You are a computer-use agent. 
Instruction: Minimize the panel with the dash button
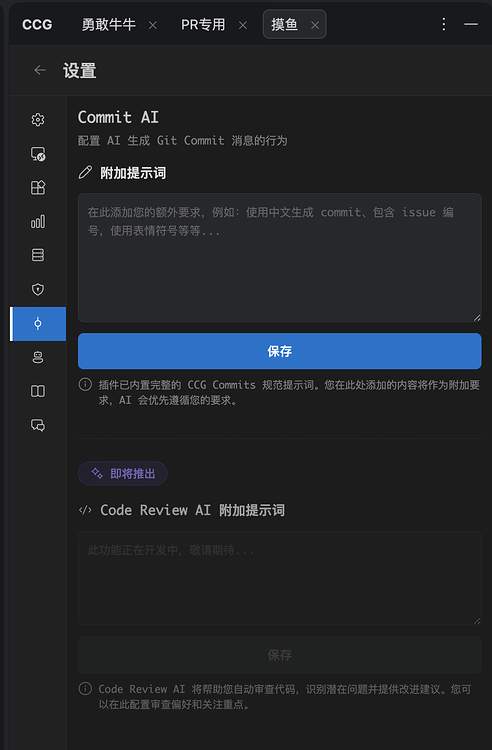[x=471, y=24]
